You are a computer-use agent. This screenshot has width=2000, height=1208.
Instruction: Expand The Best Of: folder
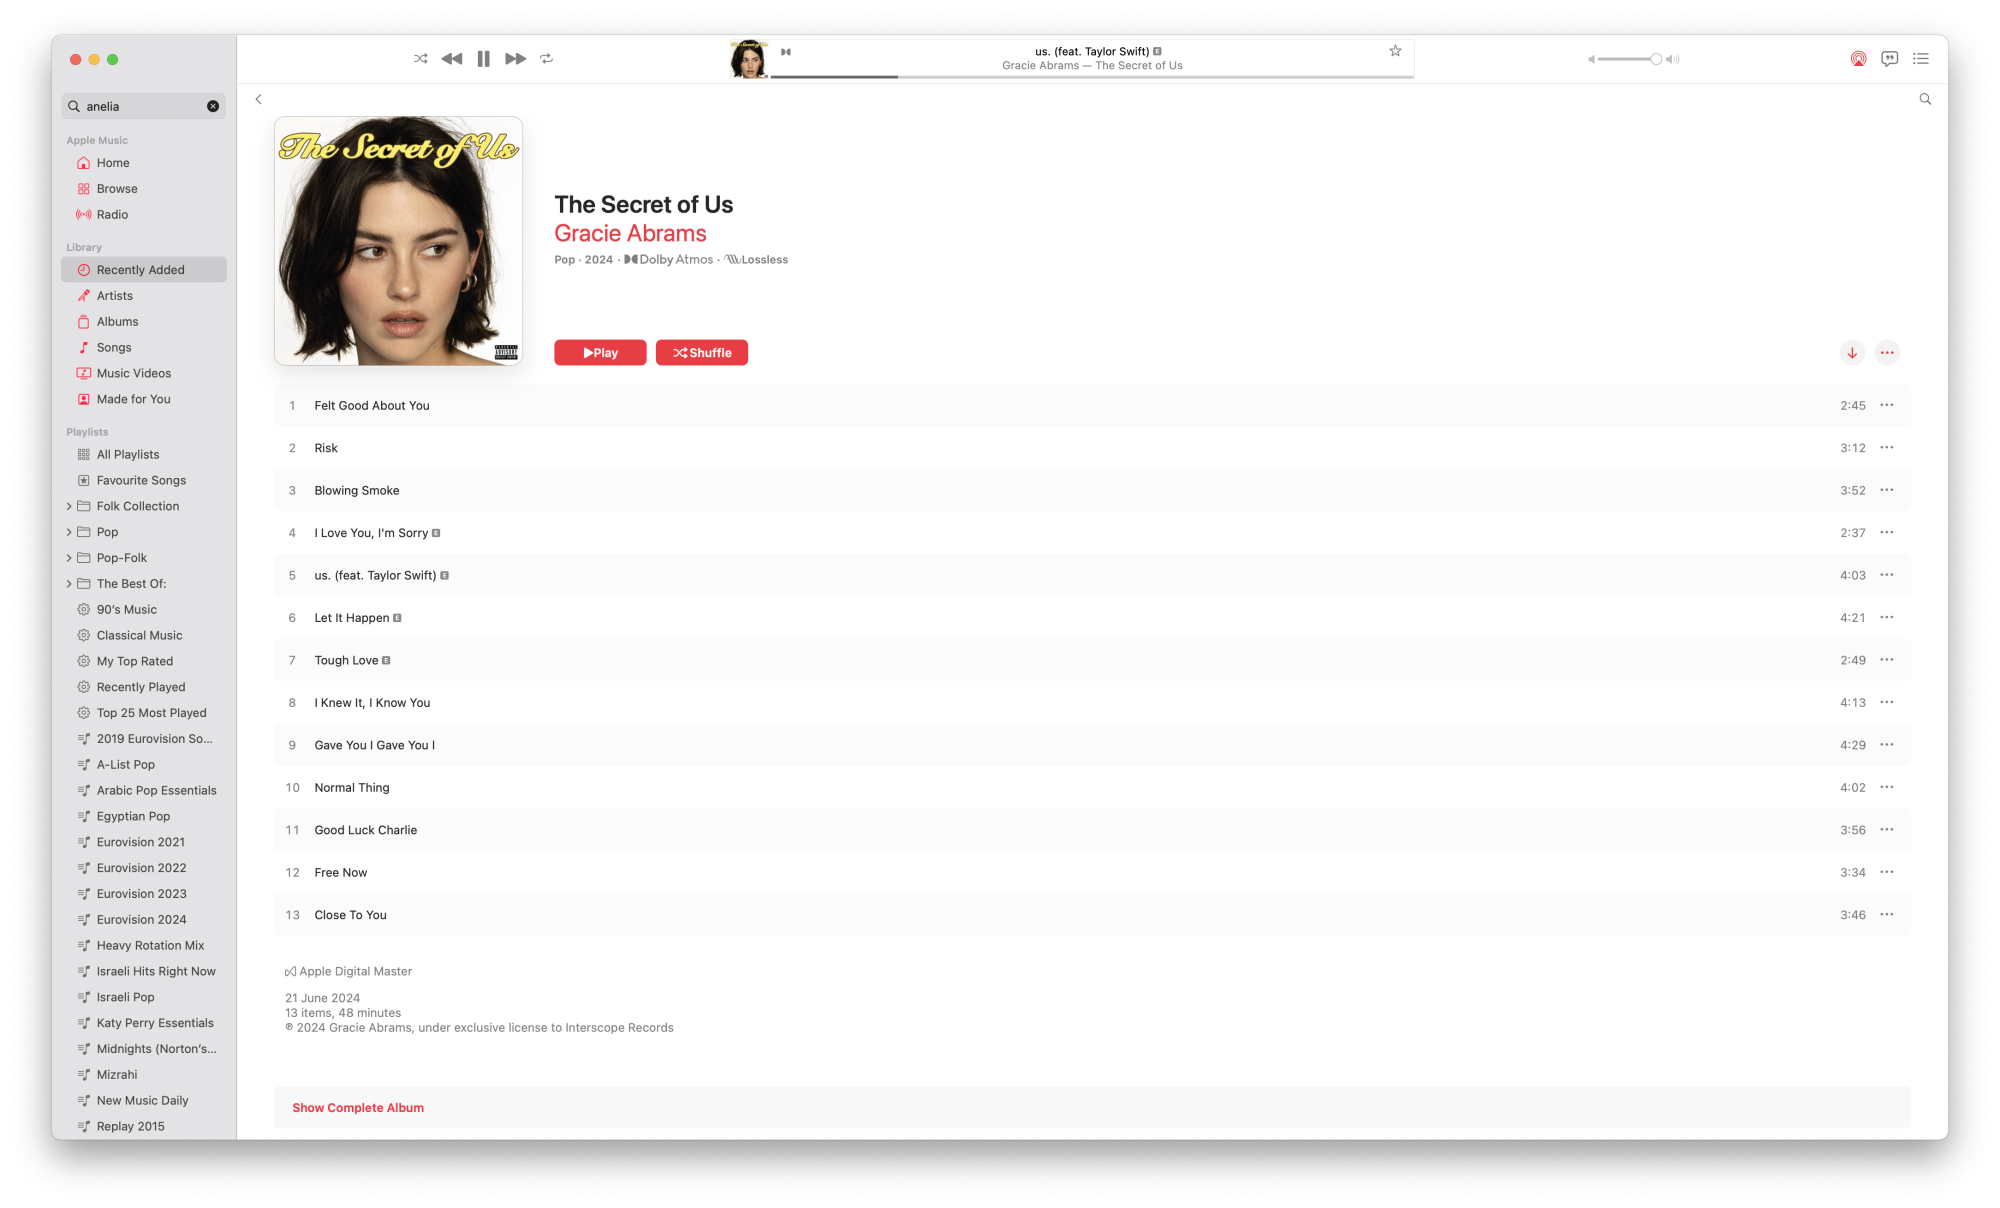point(69,585)
